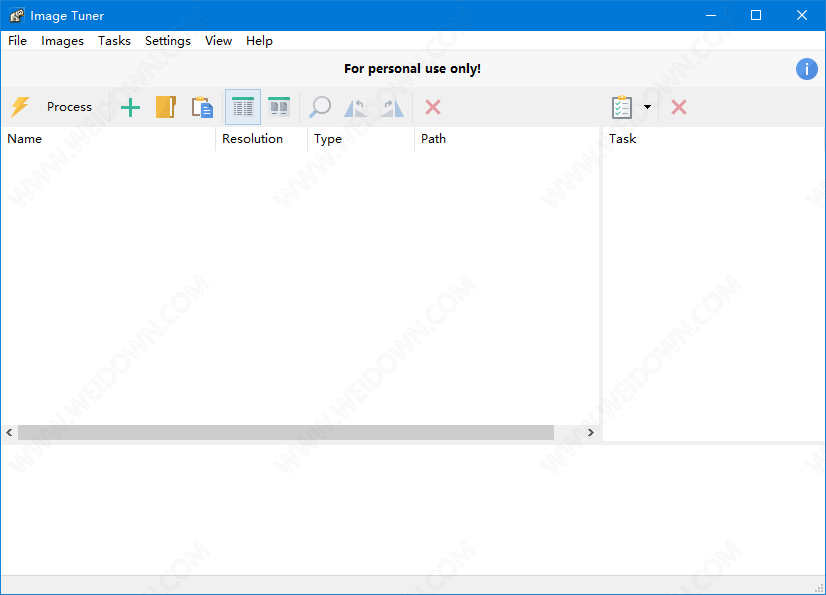826x595 pixels.
Task: Click the Task column header
Action: (714, 139)
